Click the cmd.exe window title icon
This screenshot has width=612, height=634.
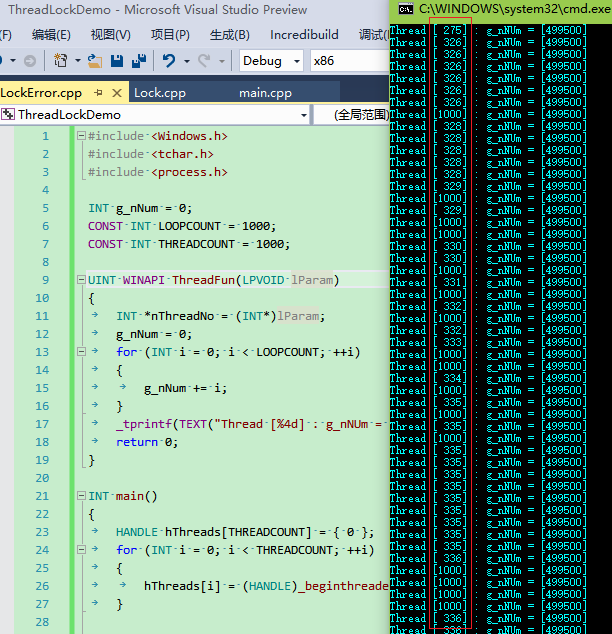pyautogui.click(x=405, y=9)
